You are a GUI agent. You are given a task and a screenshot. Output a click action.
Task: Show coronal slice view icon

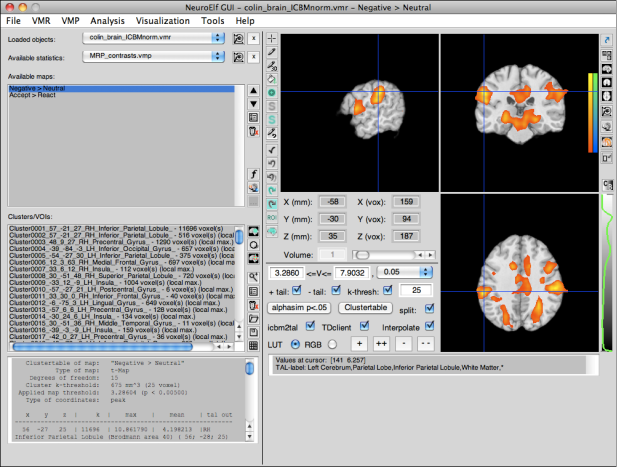(607, 82)
